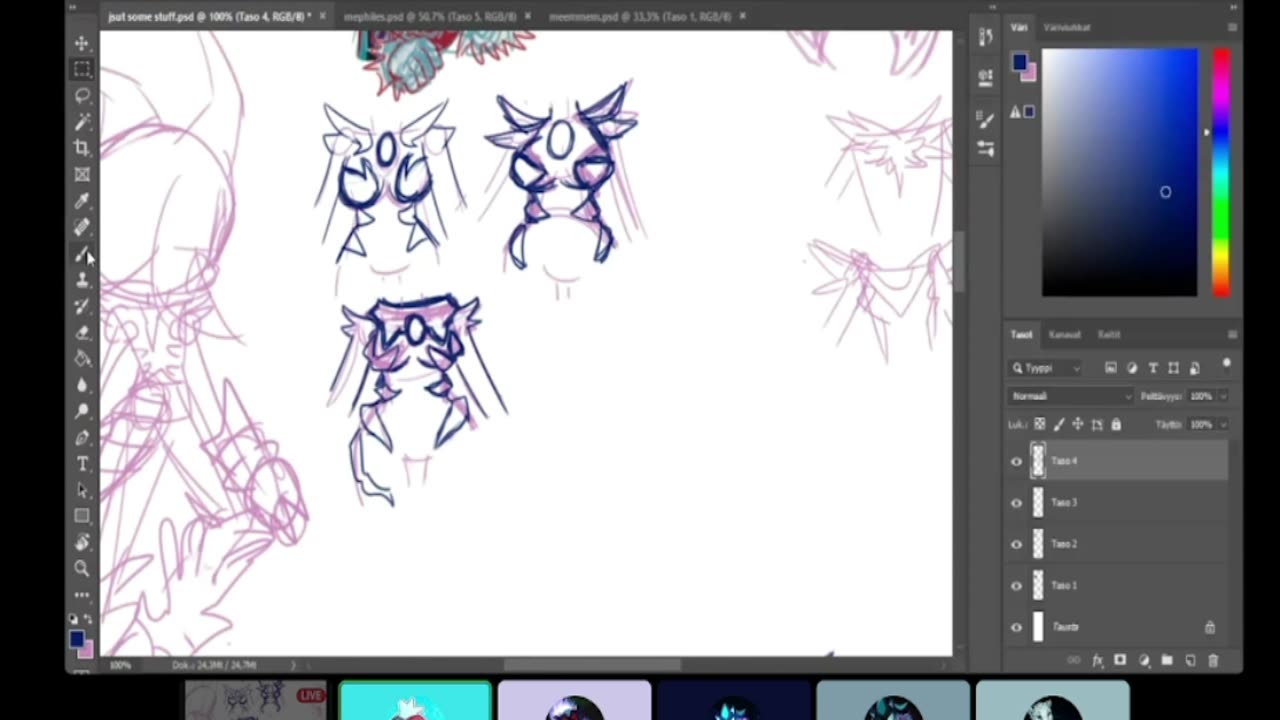The width and height of the screenshot is (1280, 720).
Task: Show the extra tools ellipsis menu
Action: (x=82, y=595)
